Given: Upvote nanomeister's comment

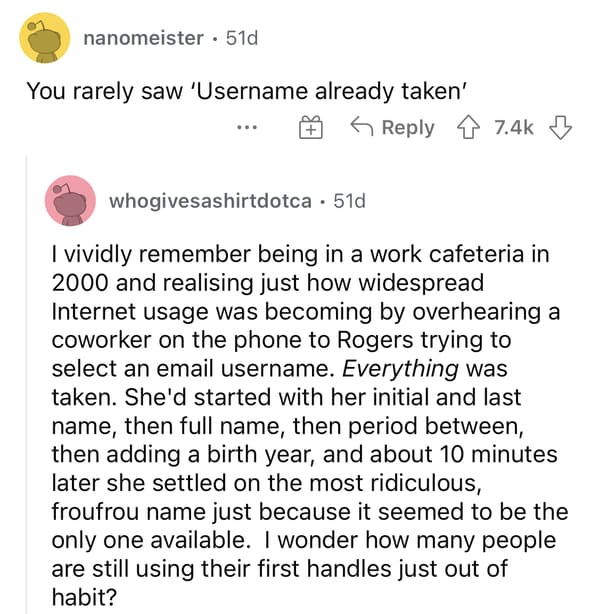Looking at the screenshot, I should (x=468, y=128).
